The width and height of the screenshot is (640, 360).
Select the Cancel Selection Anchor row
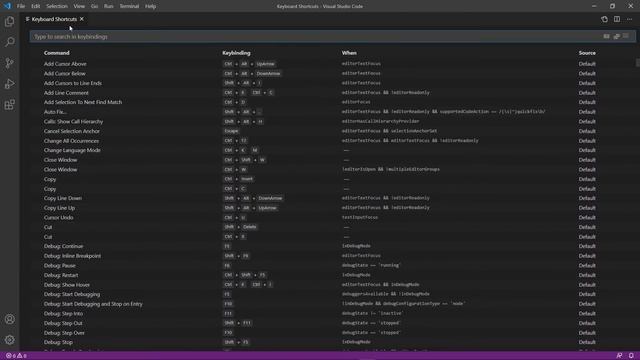(332, 131)
